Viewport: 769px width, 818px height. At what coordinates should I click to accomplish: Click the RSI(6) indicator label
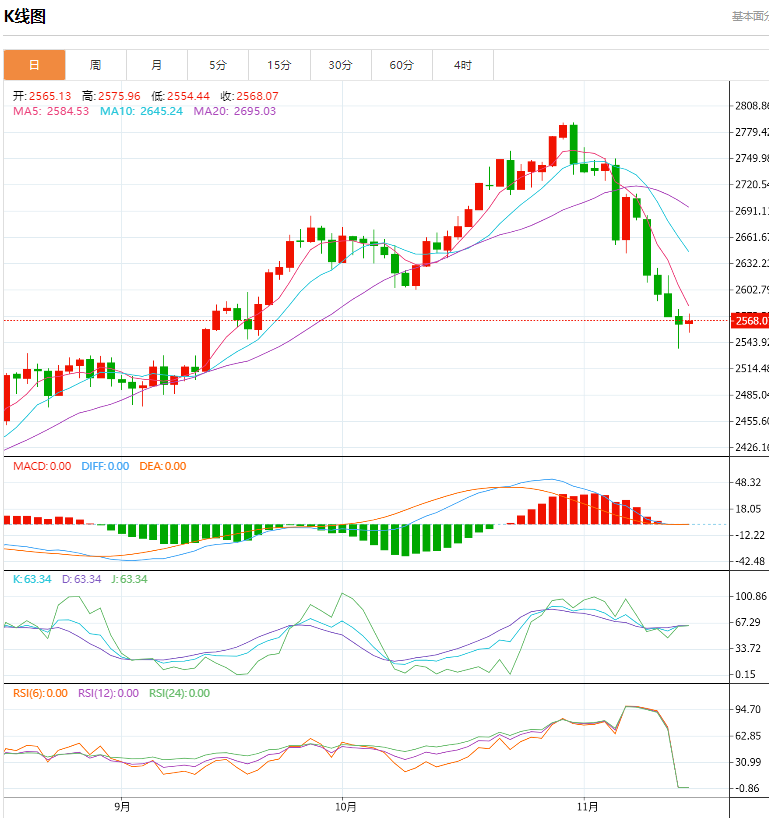click(40, 693)
